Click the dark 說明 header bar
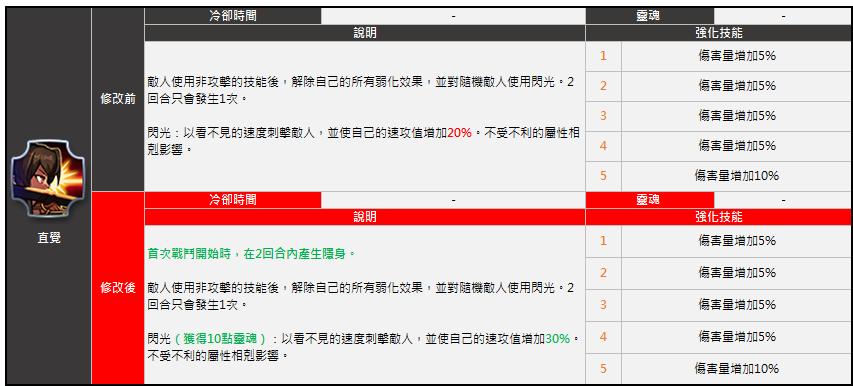This screenshot has width=853, height=386. tap(365, 33)
